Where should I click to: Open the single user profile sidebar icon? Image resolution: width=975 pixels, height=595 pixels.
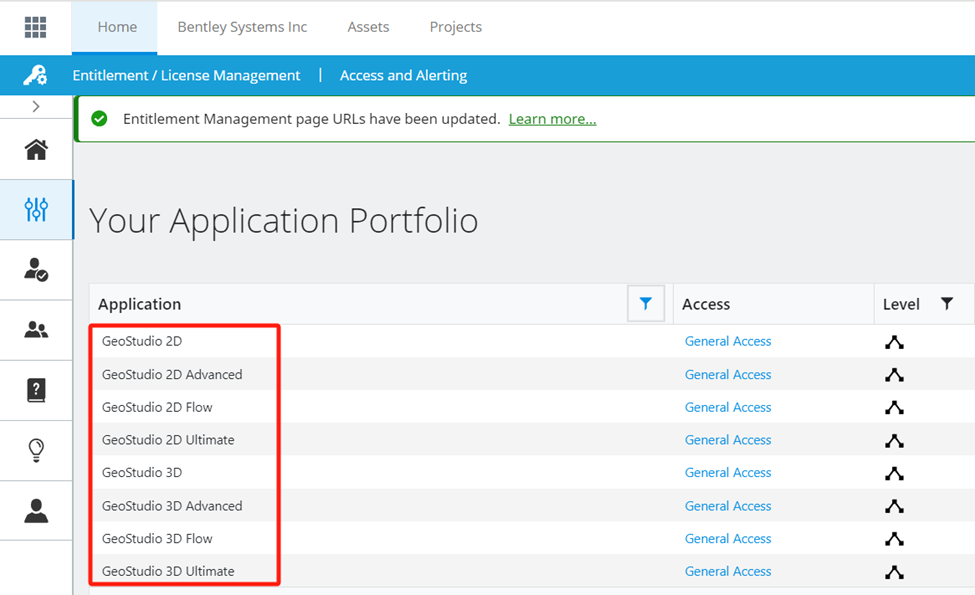[36, 511]
